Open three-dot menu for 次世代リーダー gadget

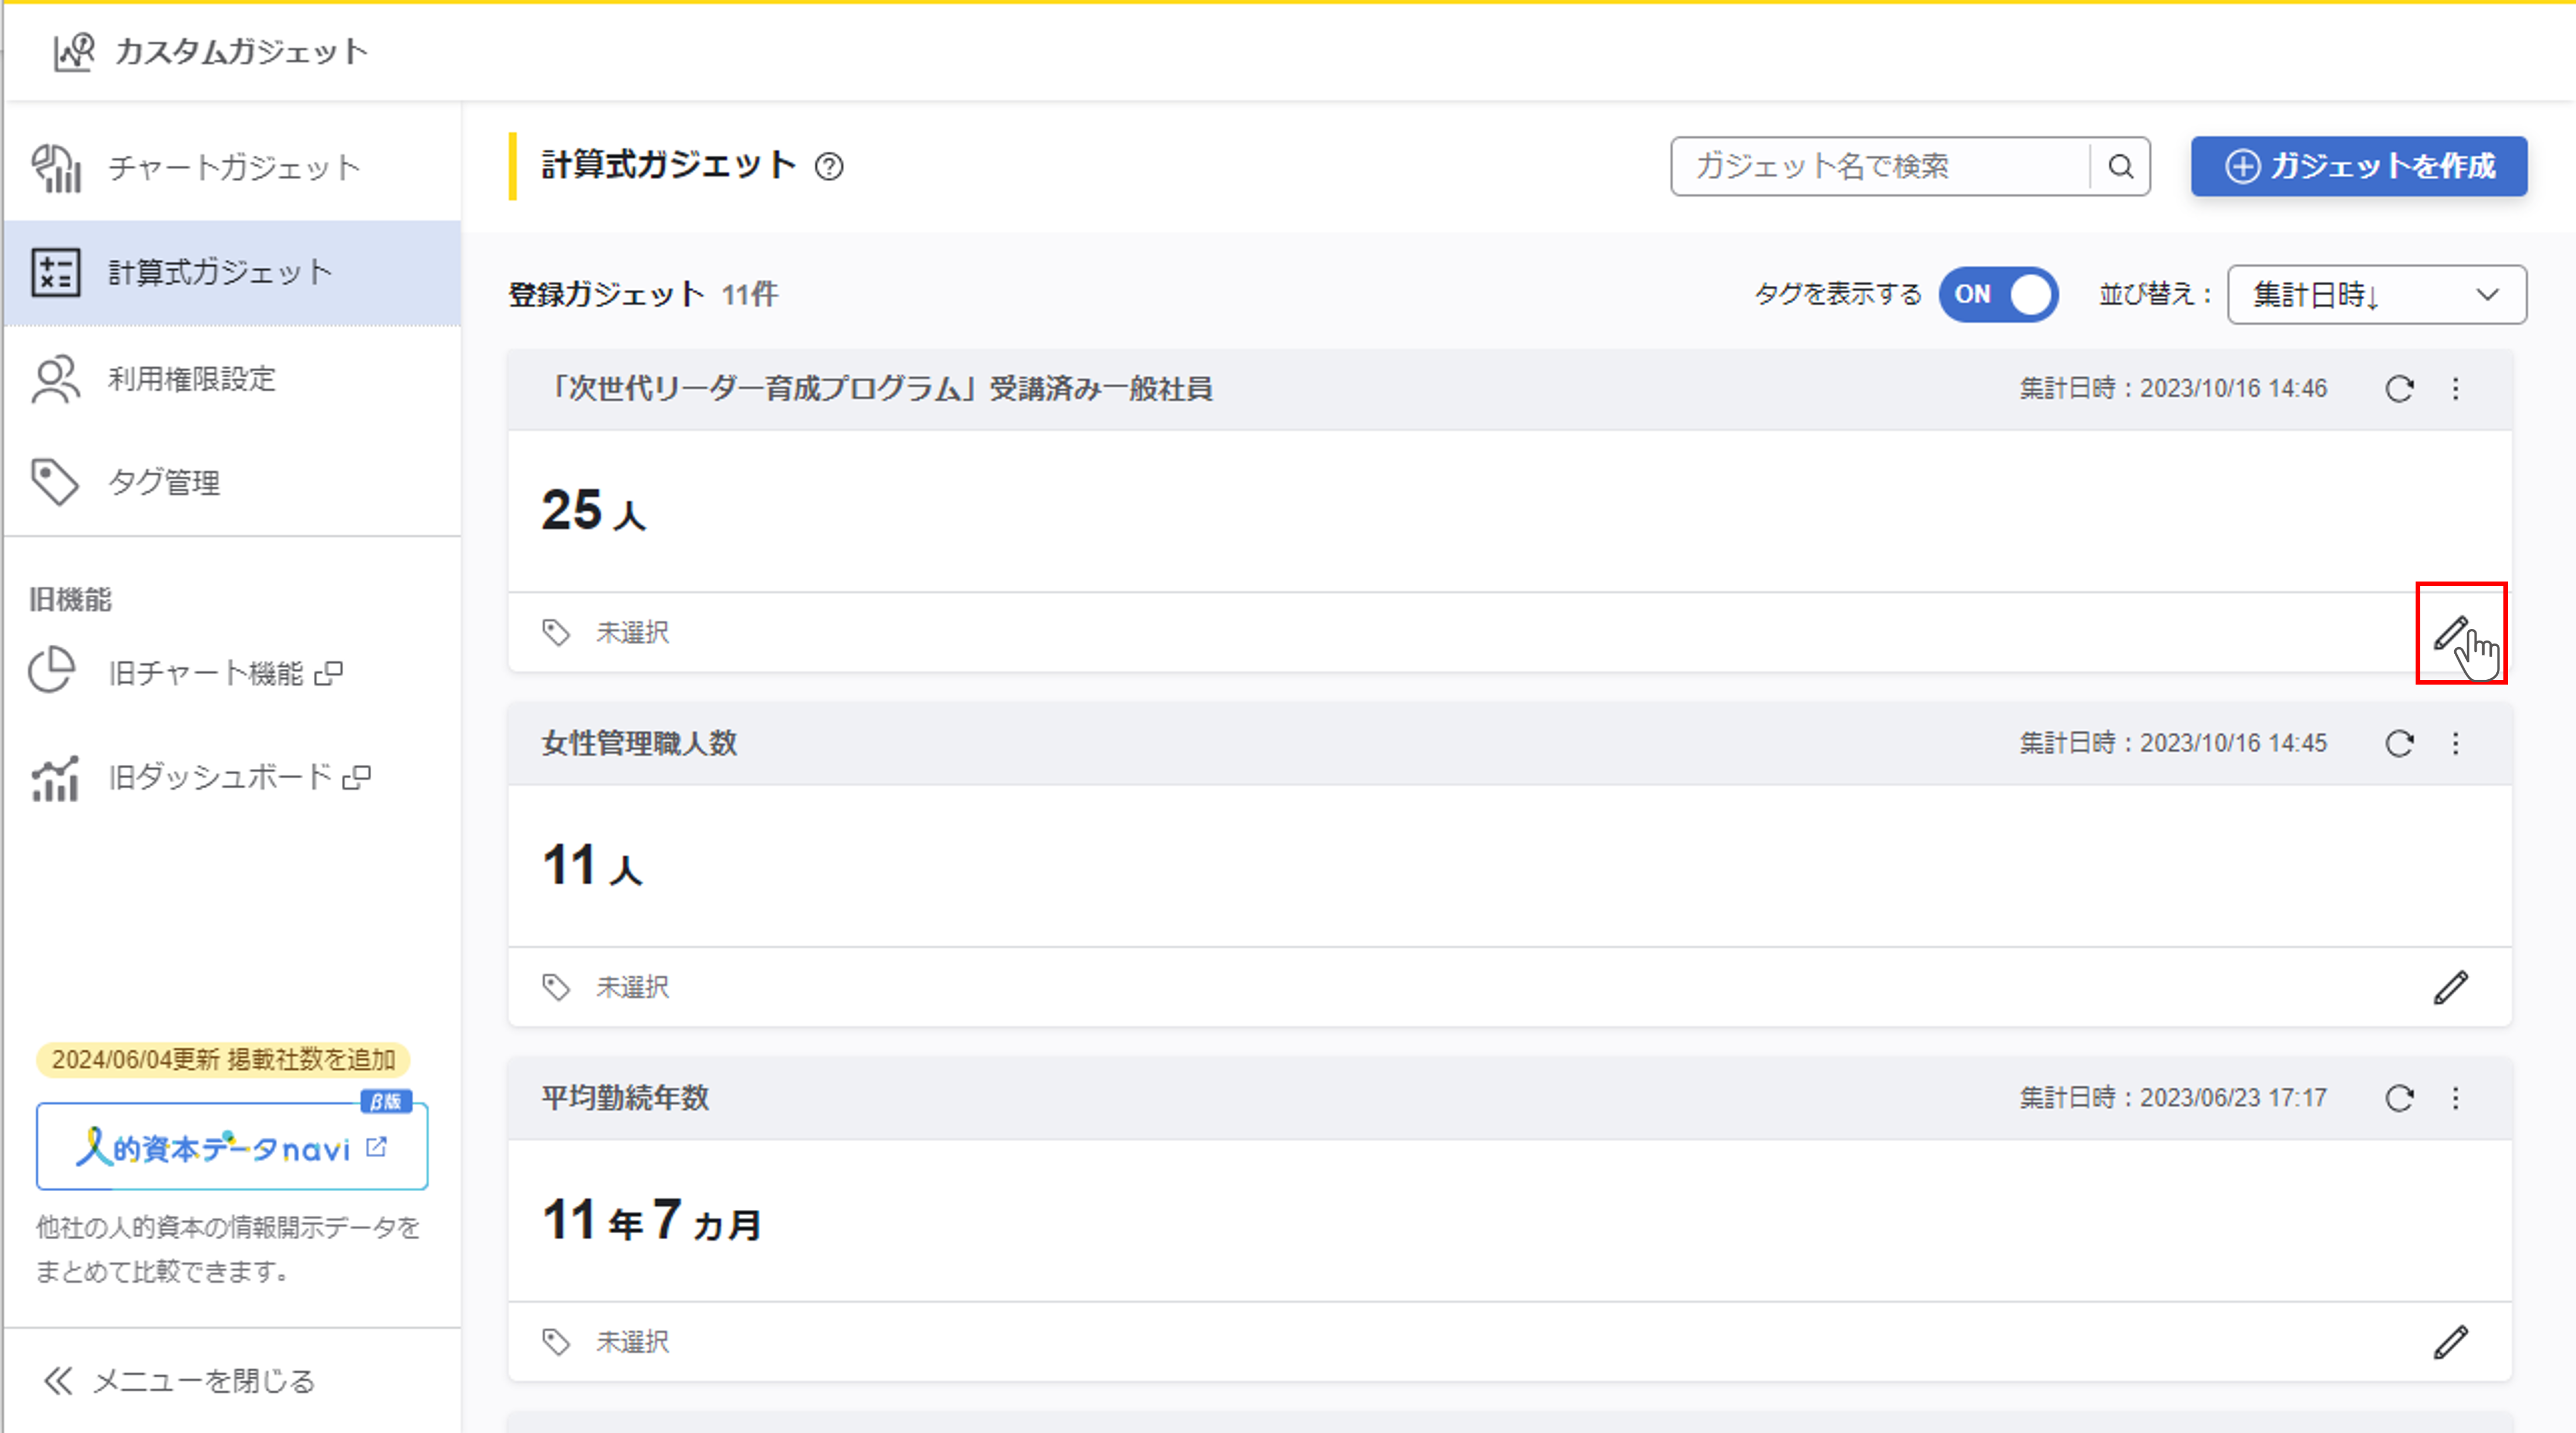tap(2455, 389)
